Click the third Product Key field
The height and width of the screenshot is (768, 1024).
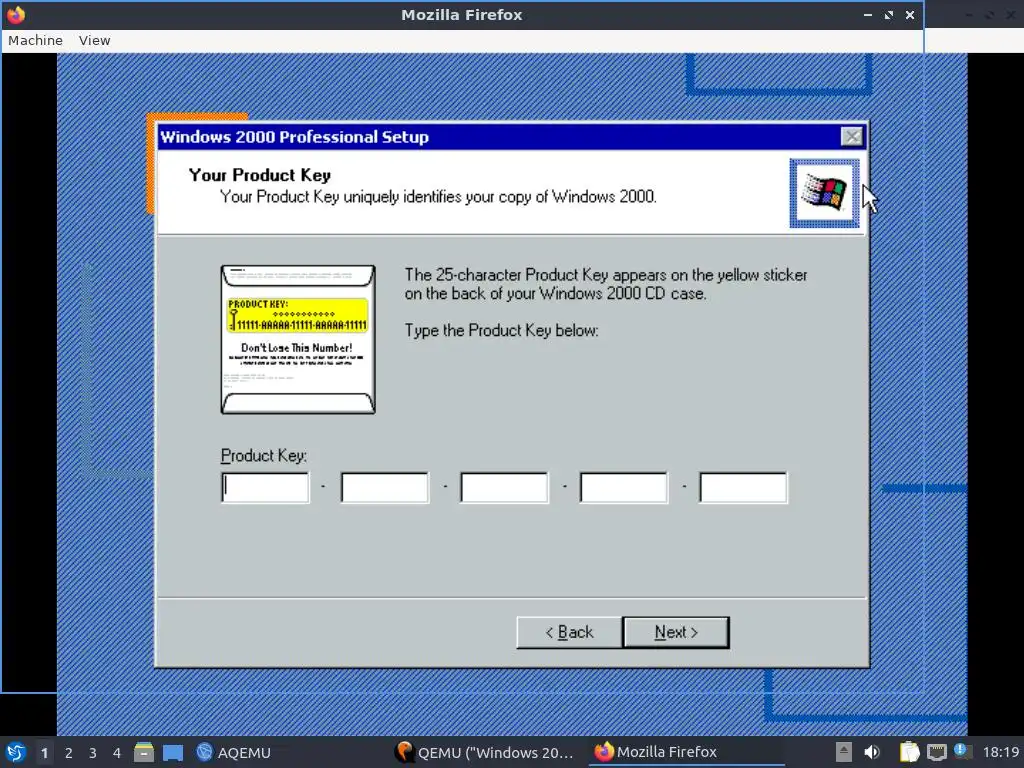pyautogui.click(x=504, y=488)
